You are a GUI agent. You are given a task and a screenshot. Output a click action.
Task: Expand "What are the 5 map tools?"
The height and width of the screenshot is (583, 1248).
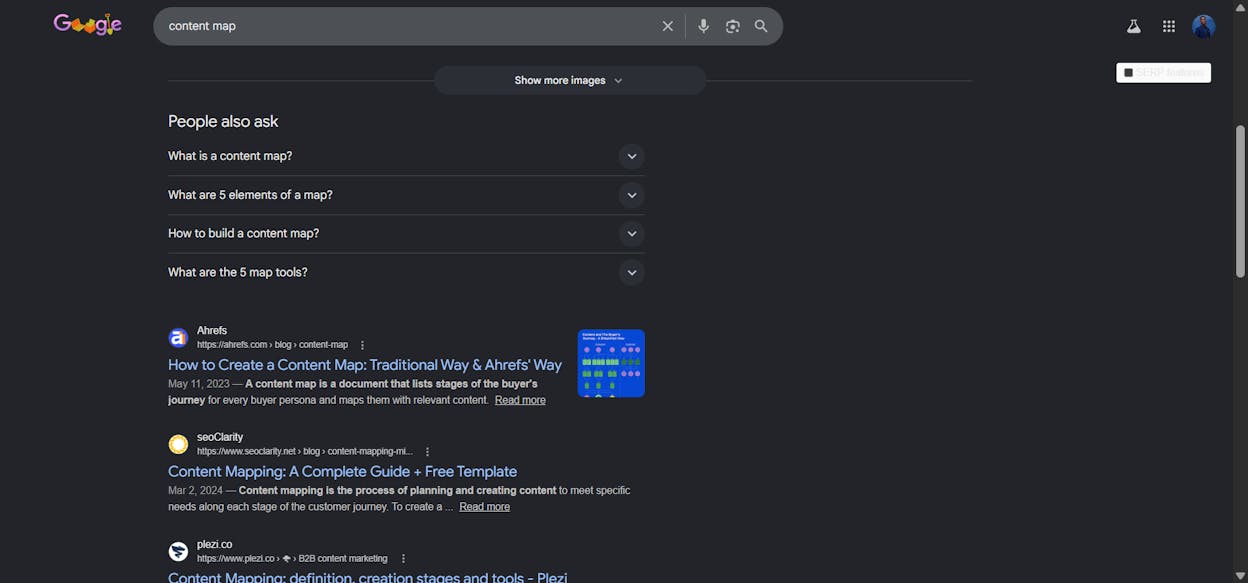(x=406, y=272)
